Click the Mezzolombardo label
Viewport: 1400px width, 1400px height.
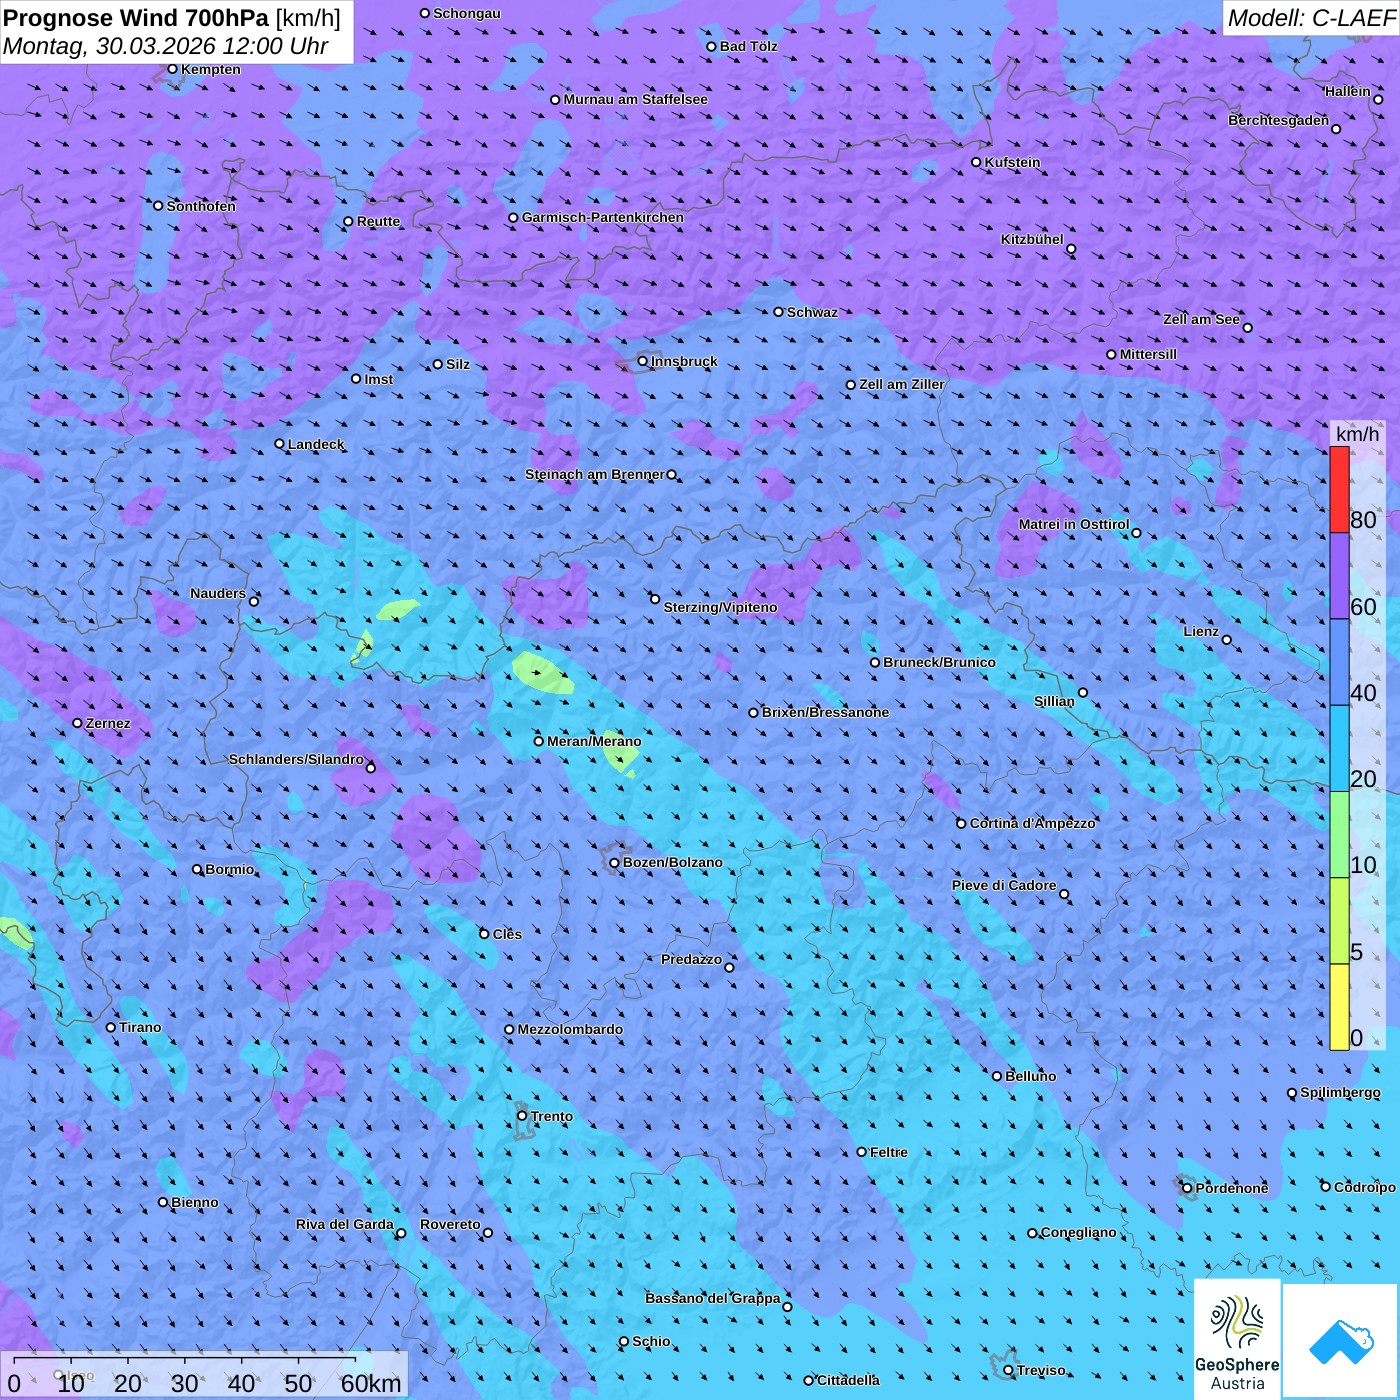570,1029
